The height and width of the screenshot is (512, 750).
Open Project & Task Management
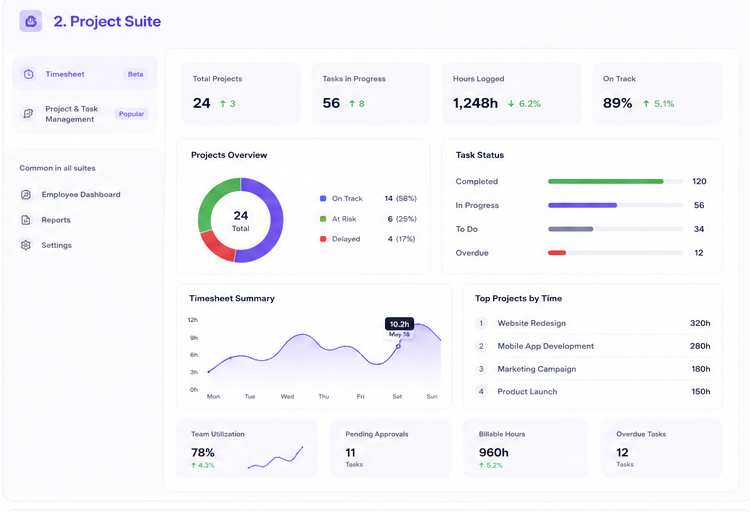[85, 114]
